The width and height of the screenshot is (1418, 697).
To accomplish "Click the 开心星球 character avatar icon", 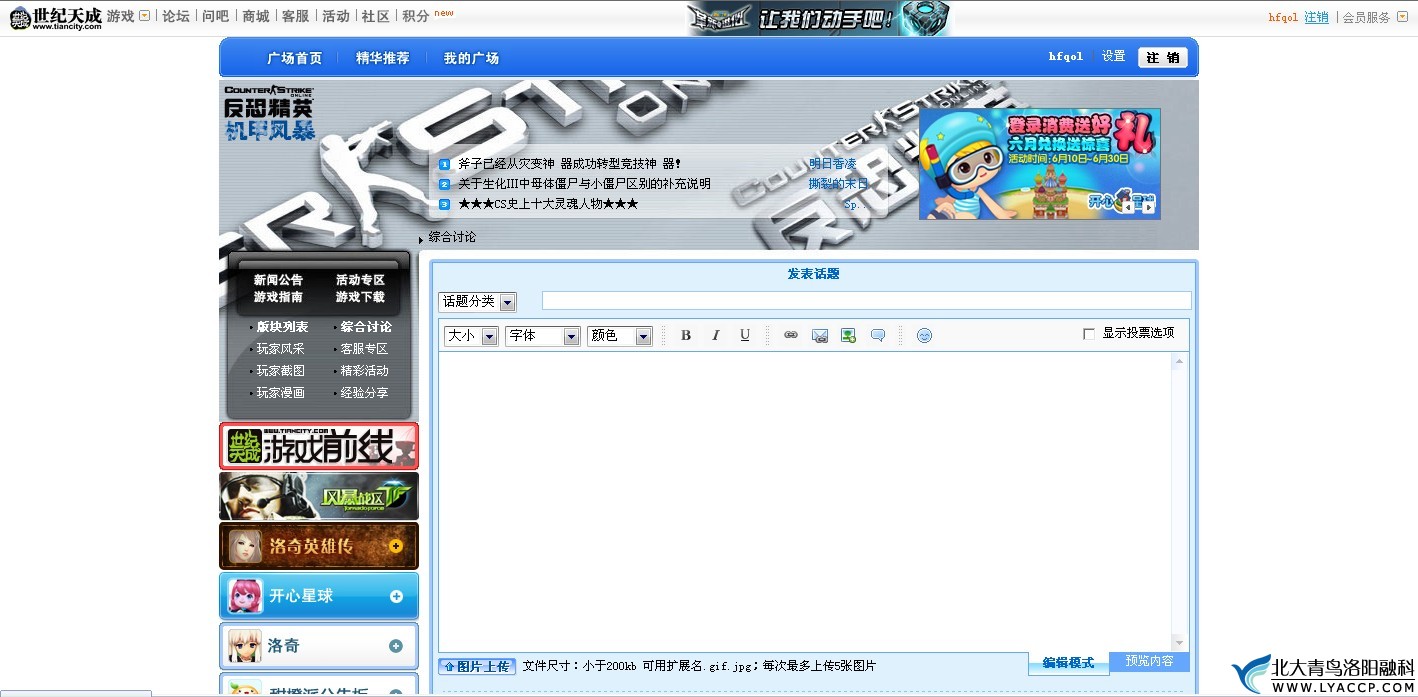I will point(245,596).
